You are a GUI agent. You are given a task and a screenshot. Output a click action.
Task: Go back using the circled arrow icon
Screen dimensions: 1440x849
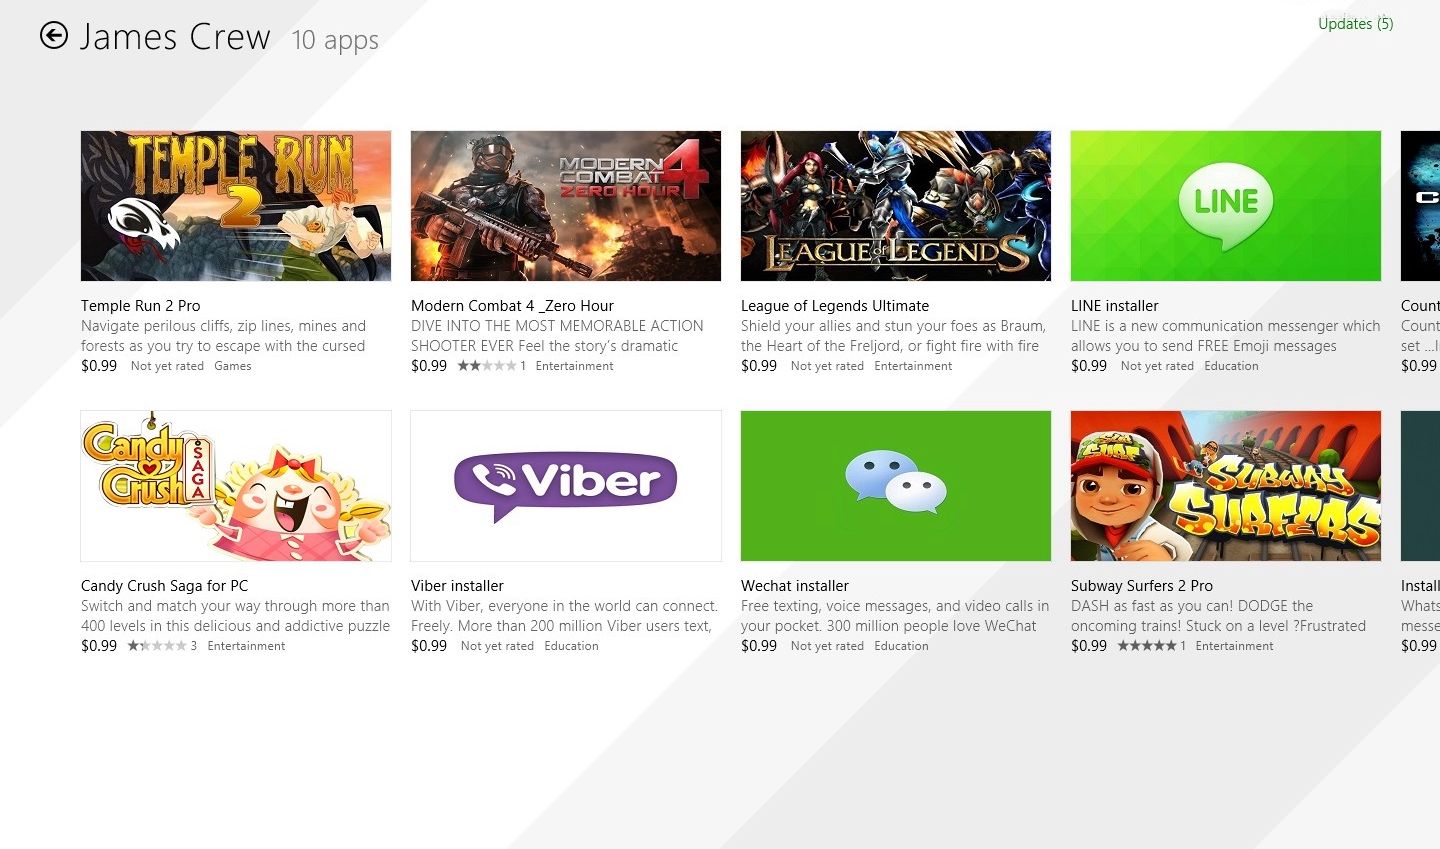[x=54, y=36]
